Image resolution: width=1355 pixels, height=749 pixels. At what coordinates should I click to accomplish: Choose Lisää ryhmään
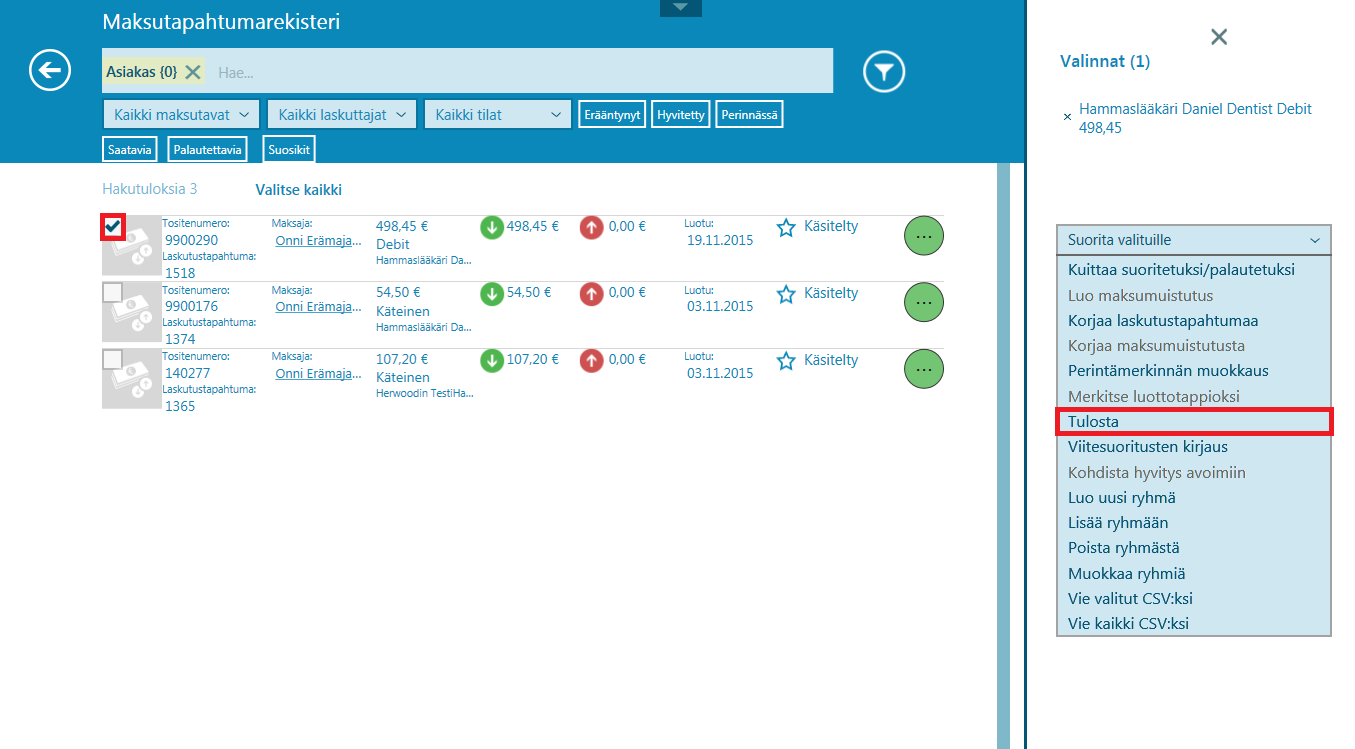[1194, 523]
